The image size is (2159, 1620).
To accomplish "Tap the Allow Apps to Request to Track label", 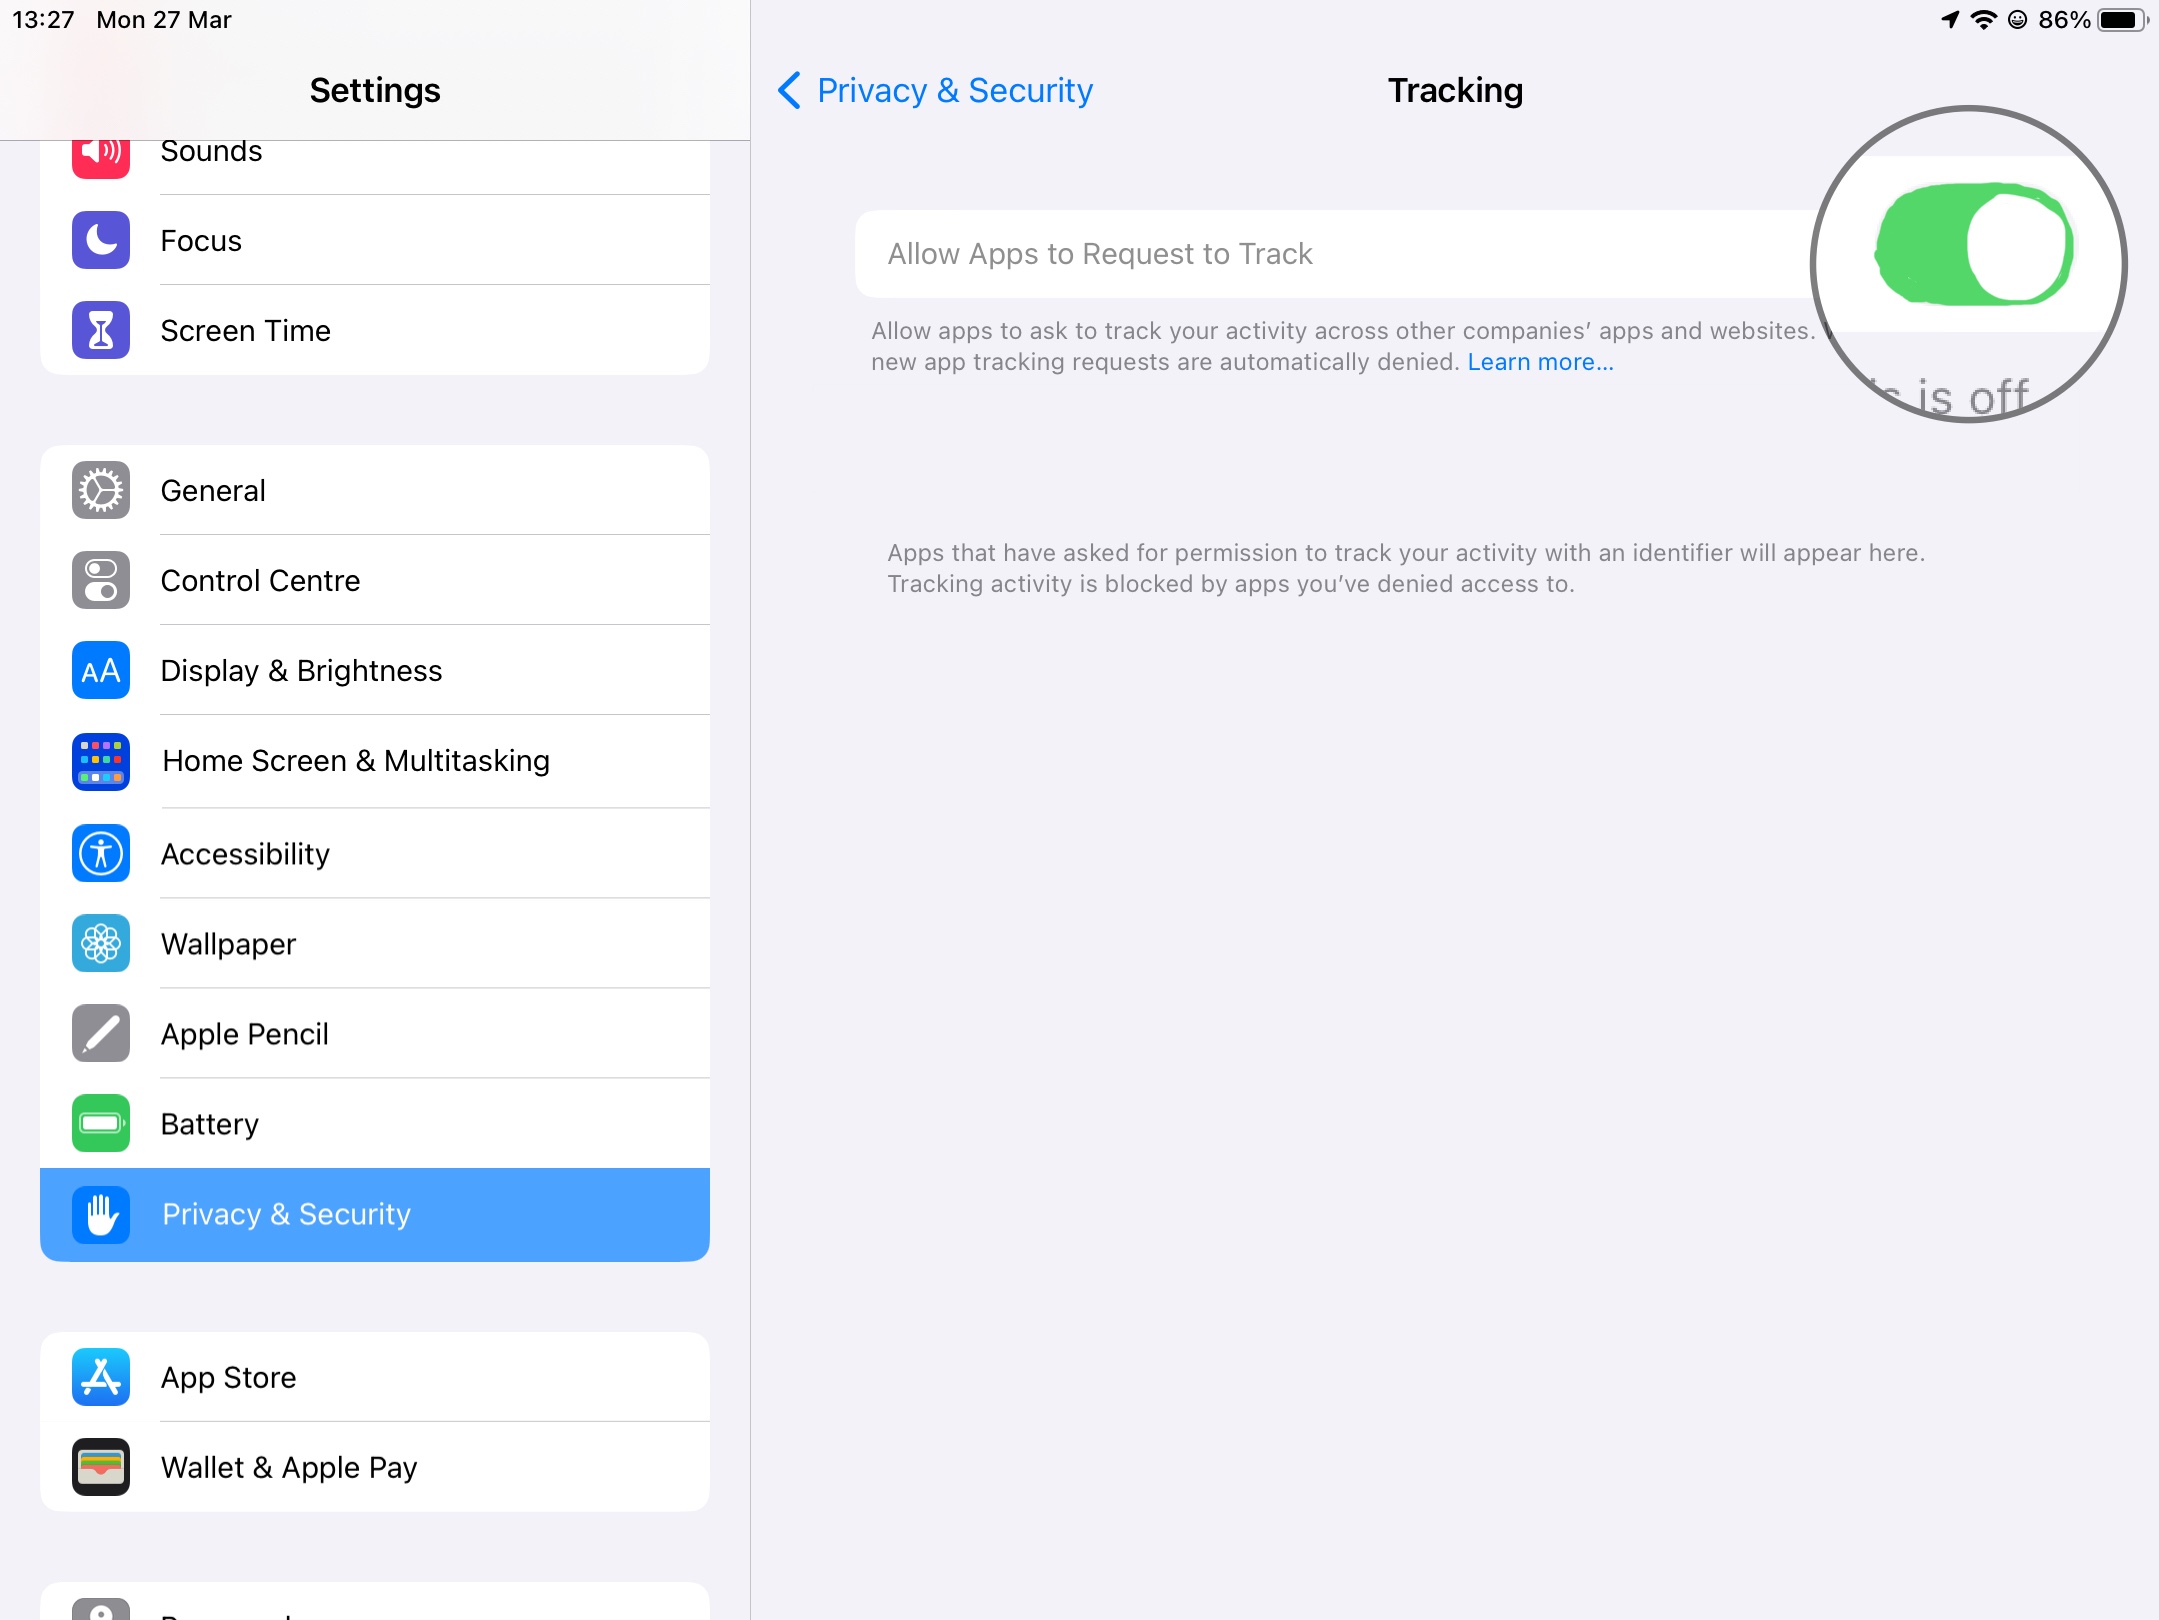I will (1100, 254).
